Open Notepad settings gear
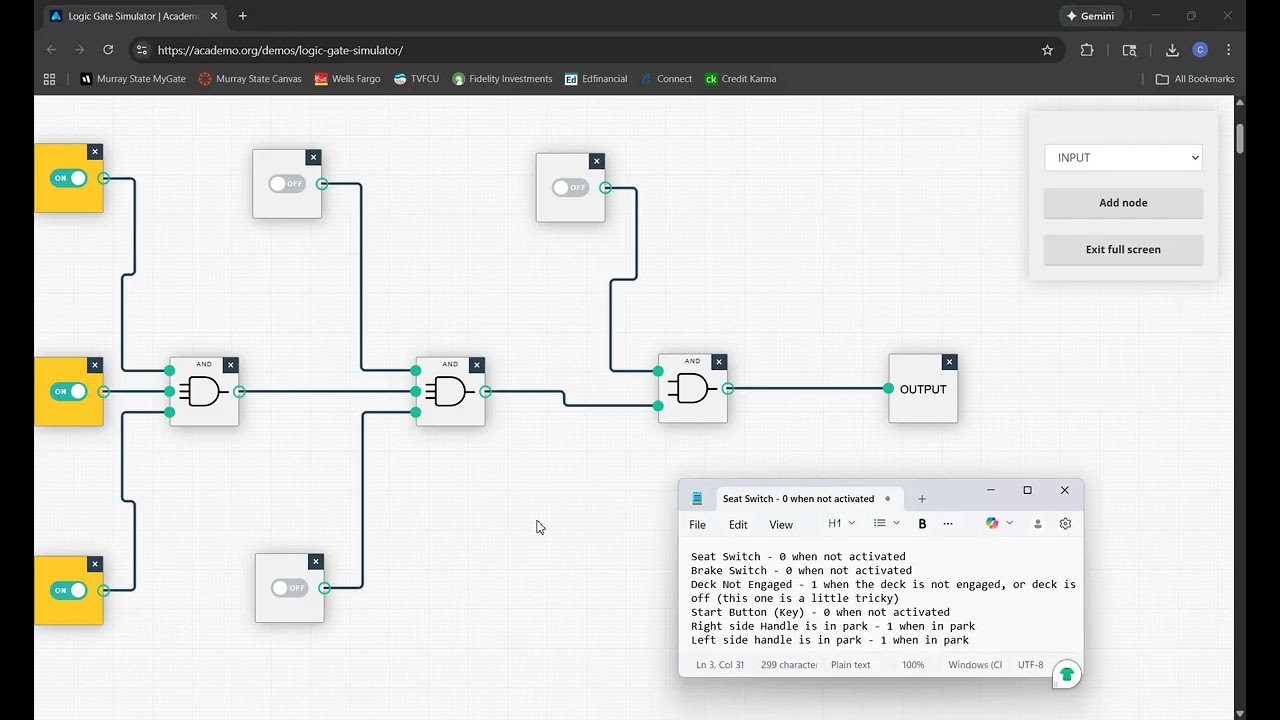The width and height of the screenshot is (1280, 720). (x=1066, y=524)
